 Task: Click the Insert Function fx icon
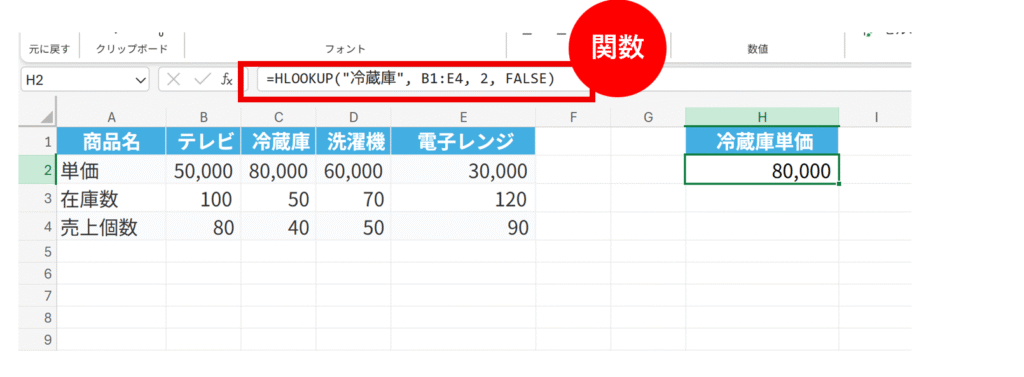tap(227, 80)
